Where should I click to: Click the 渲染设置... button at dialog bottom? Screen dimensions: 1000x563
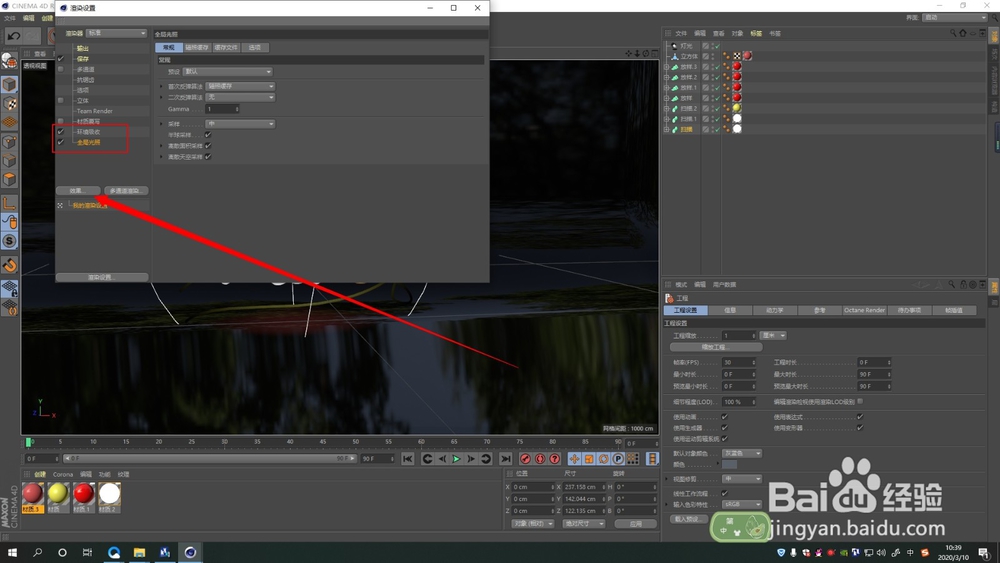point(102,277)
